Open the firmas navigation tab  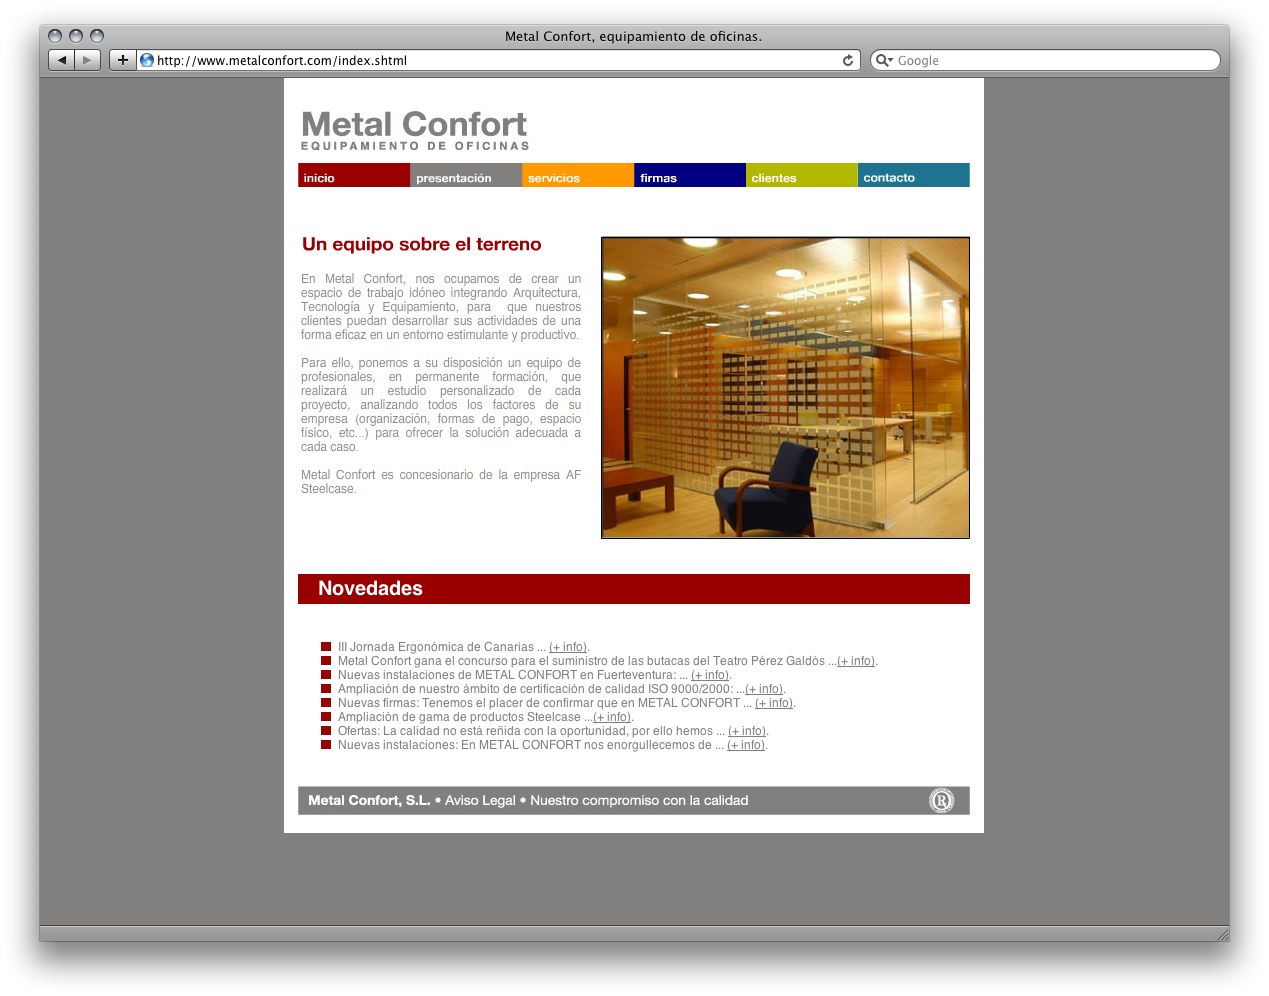(x=690, y=175)
